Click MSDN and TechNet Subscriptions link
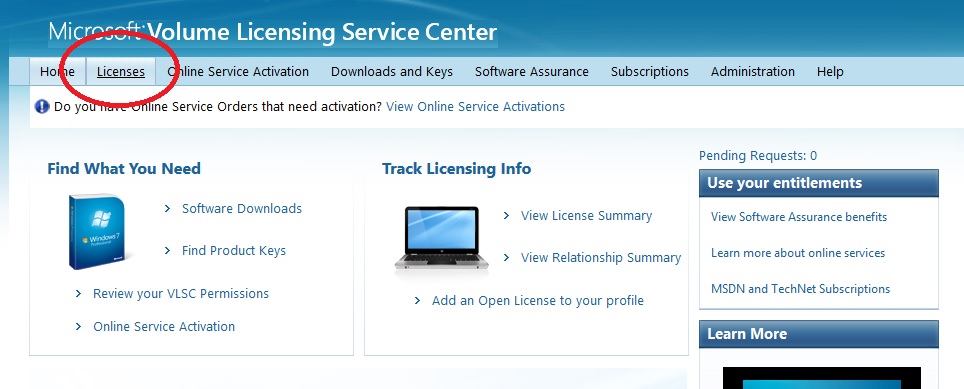This screenshot has width=964, height=389. click(800, 289)
